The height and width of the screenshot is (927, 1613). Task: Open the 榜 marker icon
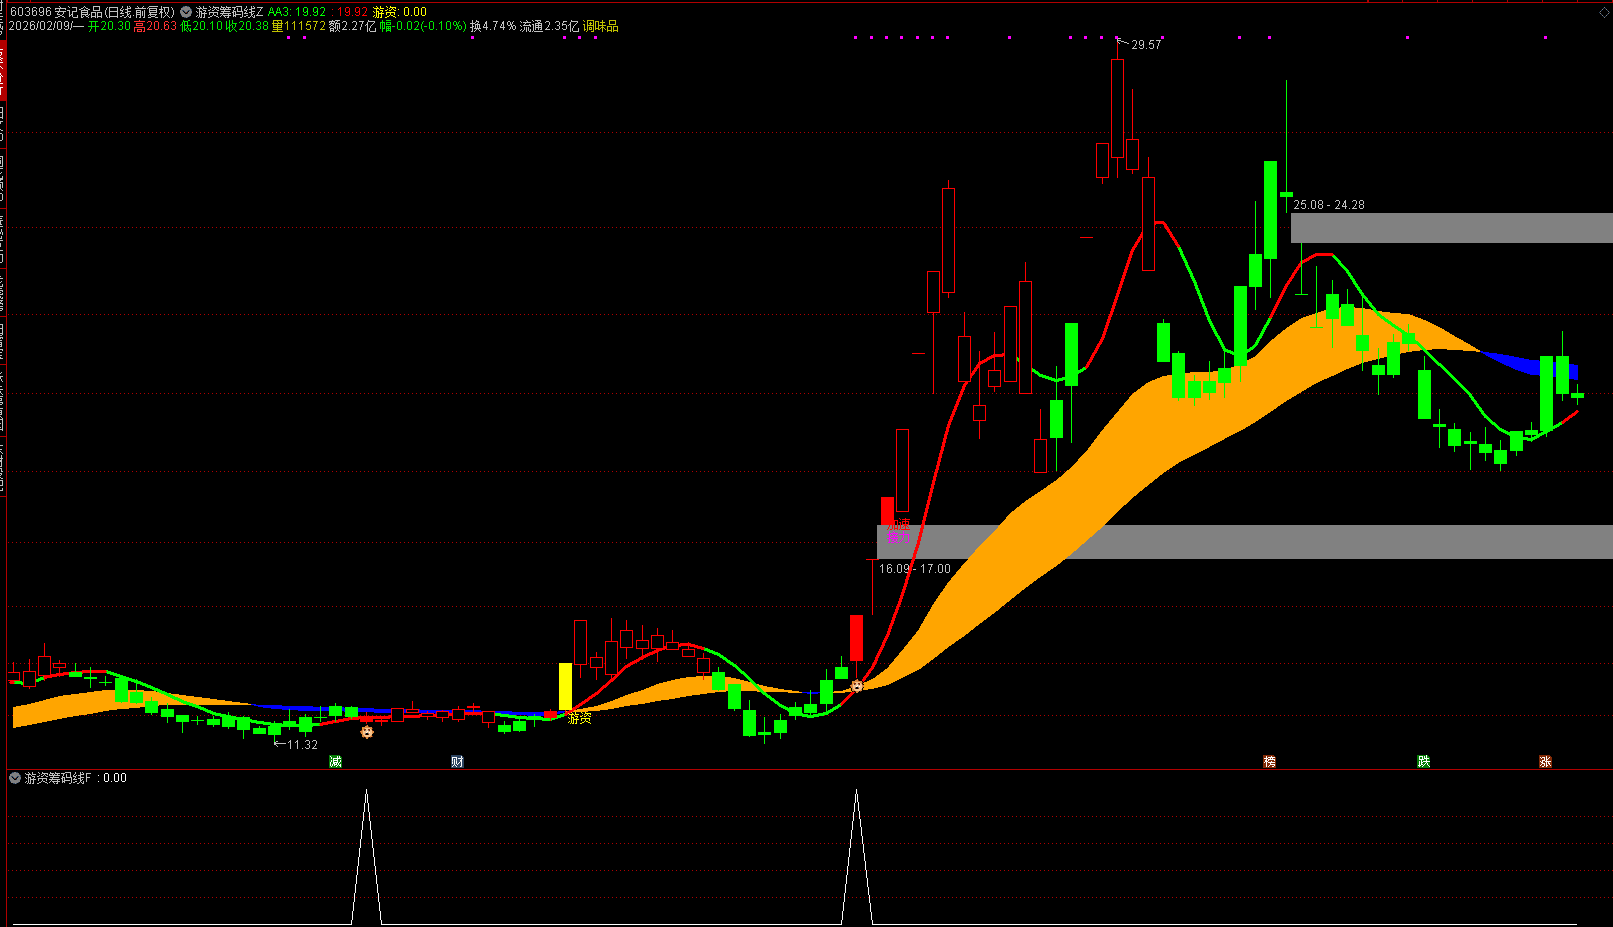pyautogui.click(x=1269, y=762)
